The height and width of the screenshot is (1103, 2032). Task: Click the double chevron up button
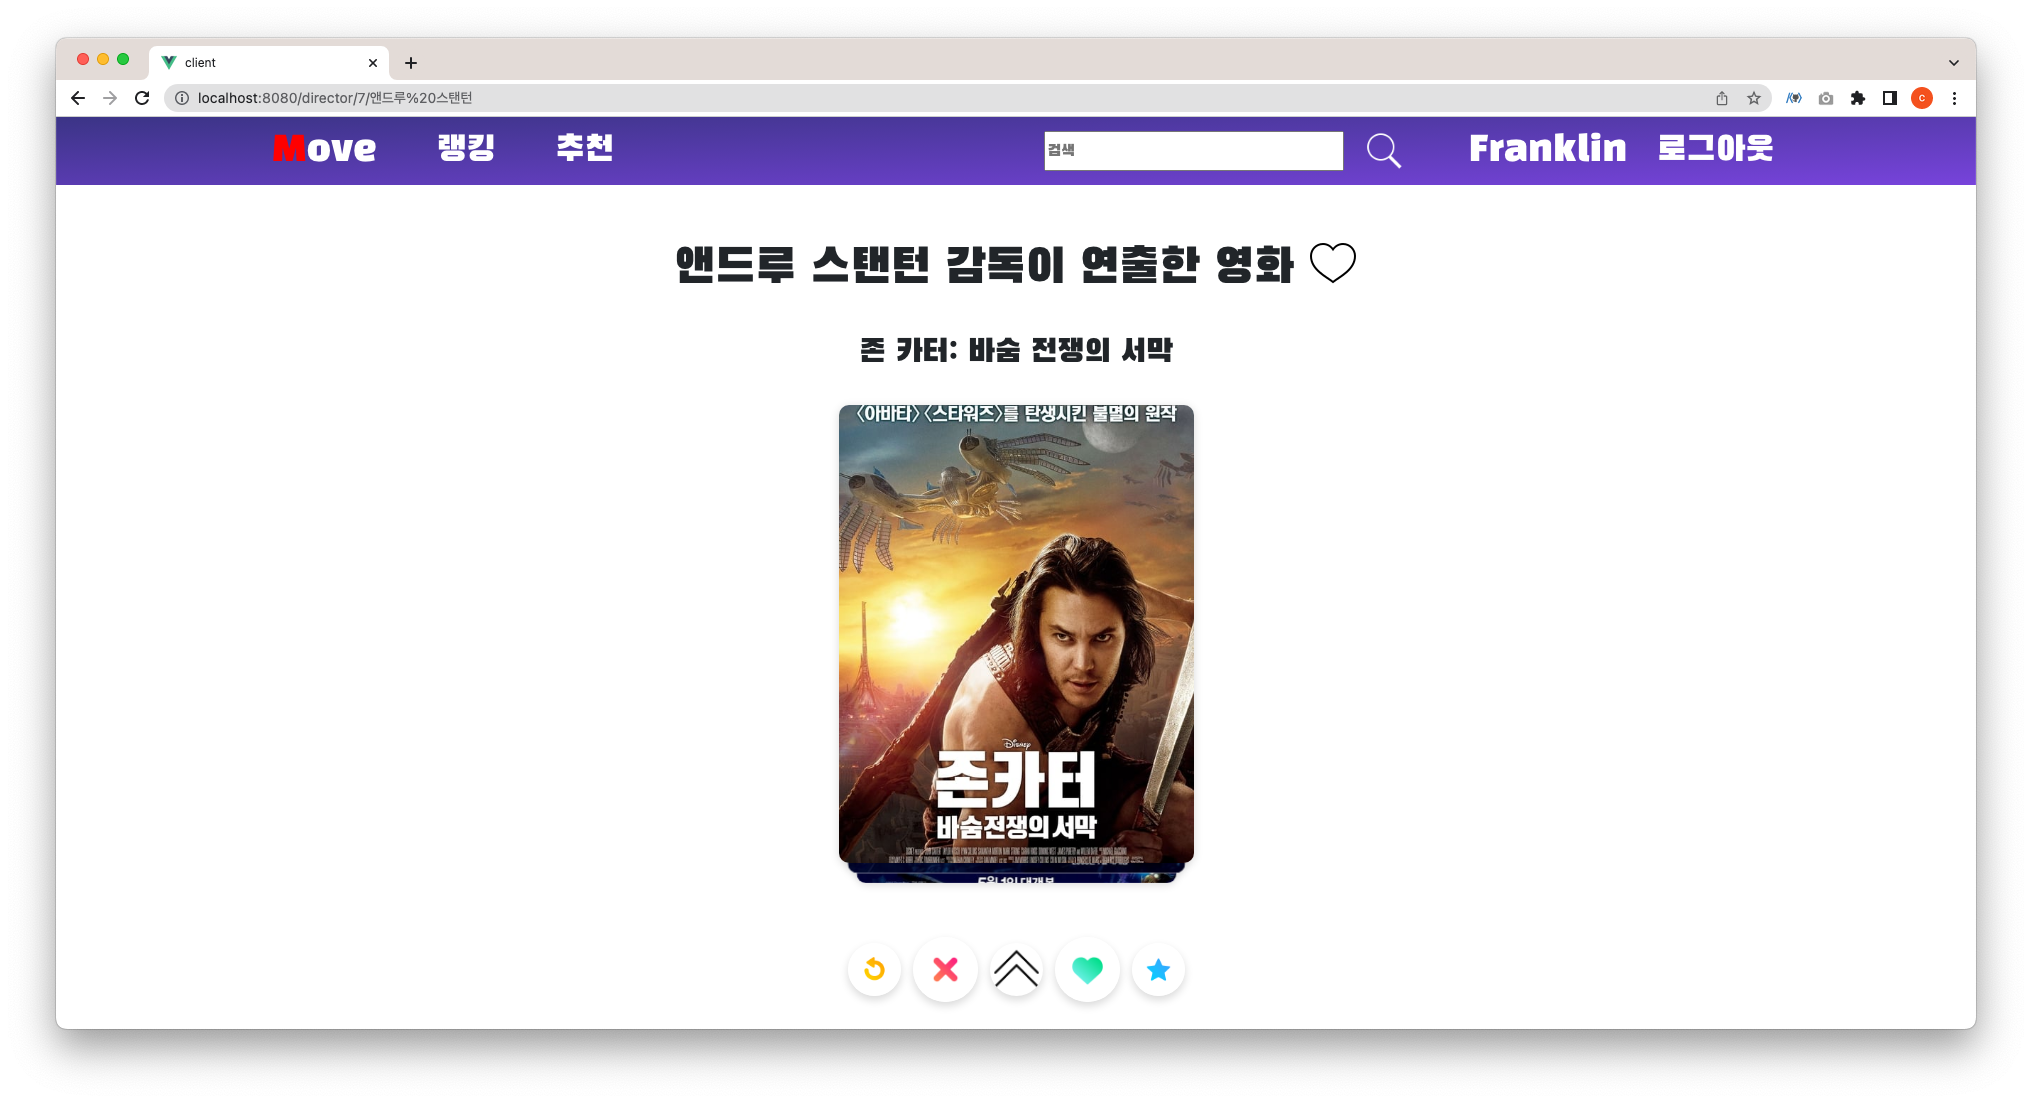tap(1016, 970)
